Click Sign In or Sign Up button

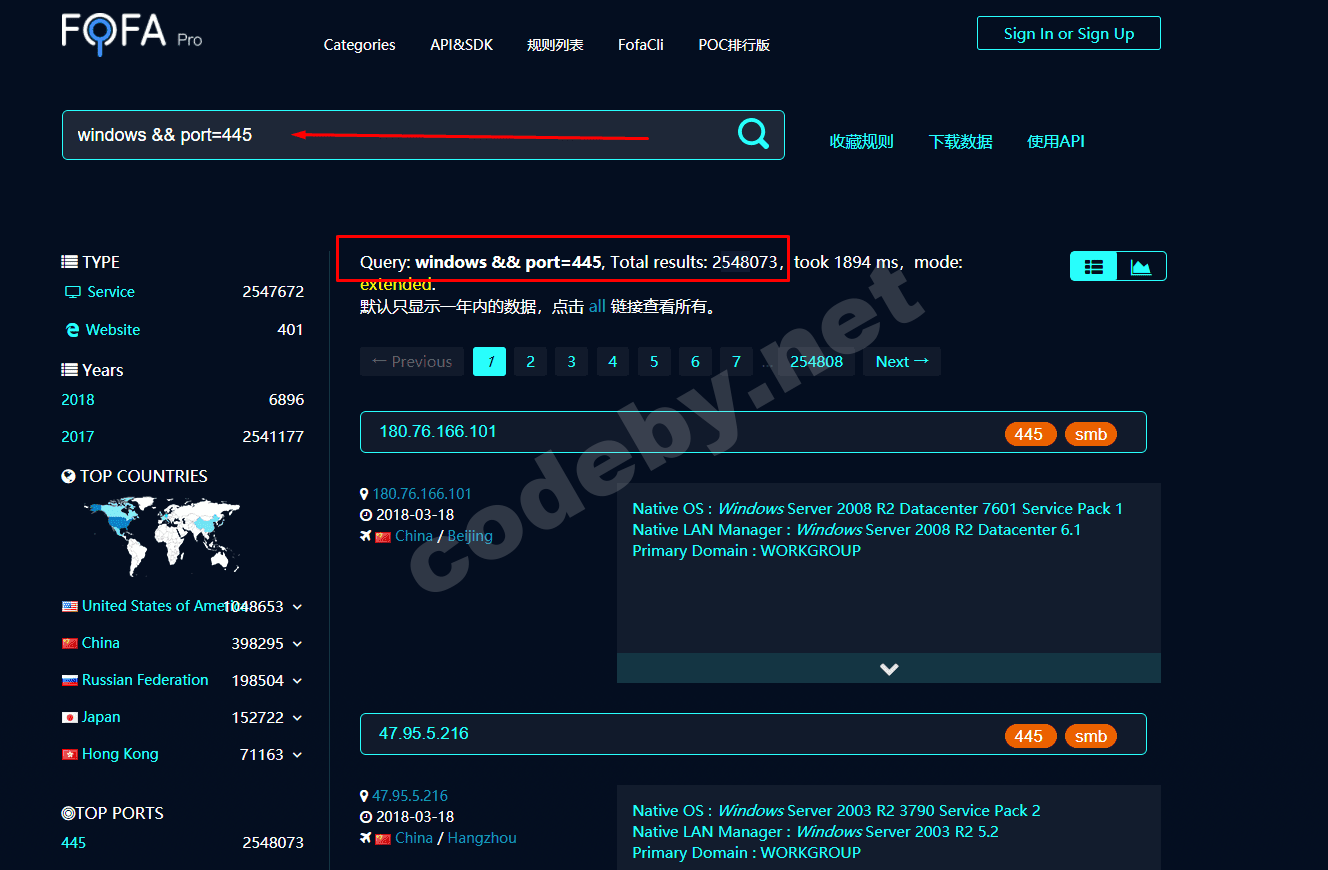tap(1069, 33)
